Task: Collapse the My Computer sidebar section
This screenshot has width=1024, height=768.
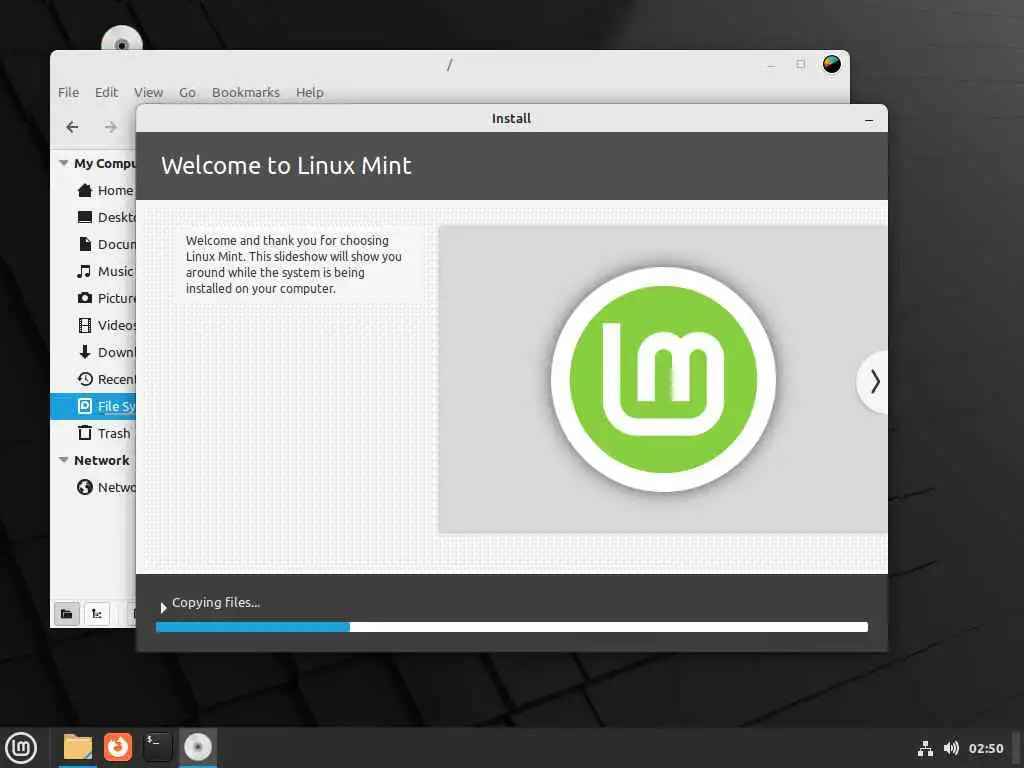Action: [x=63, y=163]
